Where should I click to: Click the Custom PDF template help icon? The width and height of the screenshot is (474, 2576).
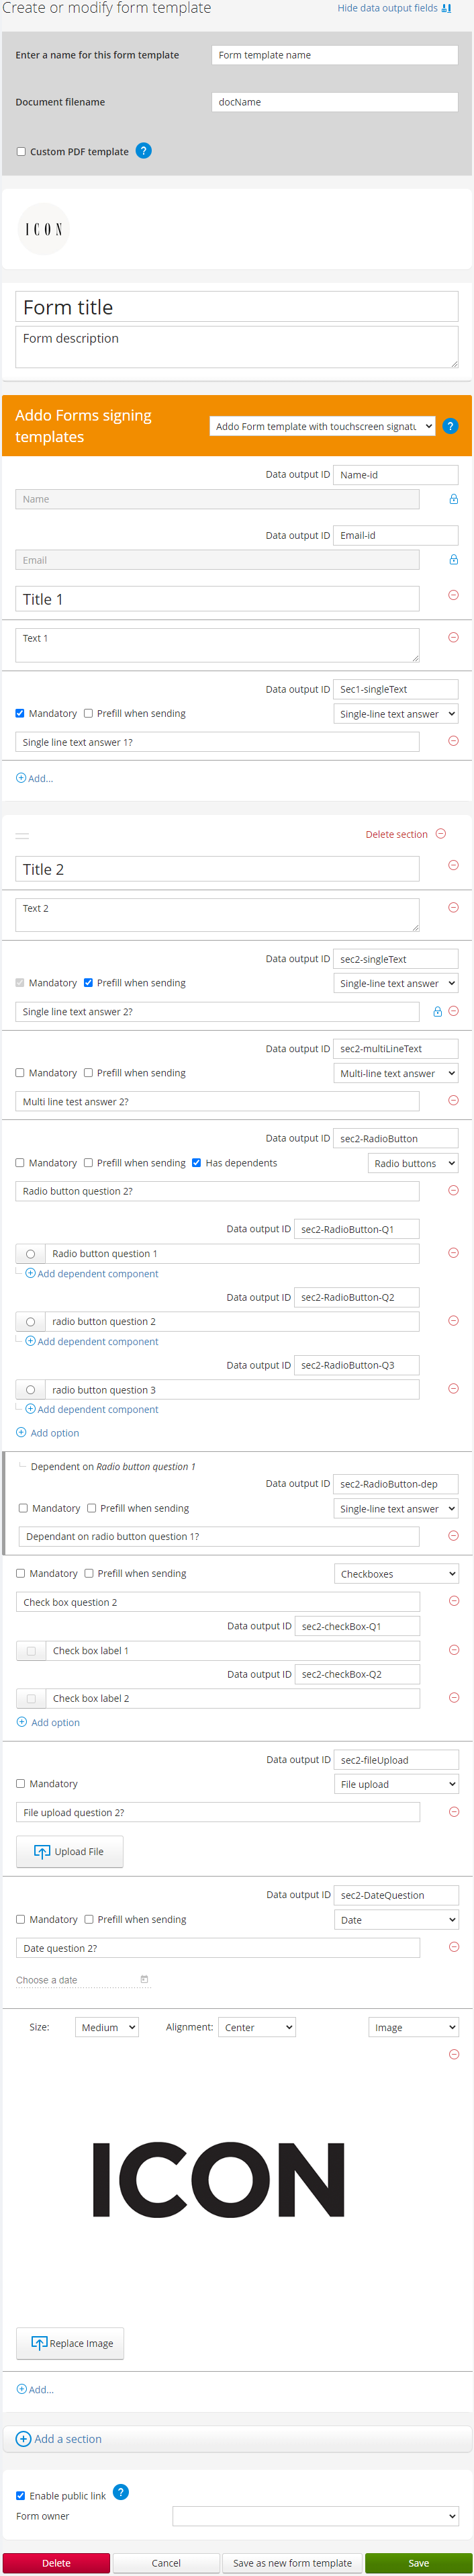[143, 151]
